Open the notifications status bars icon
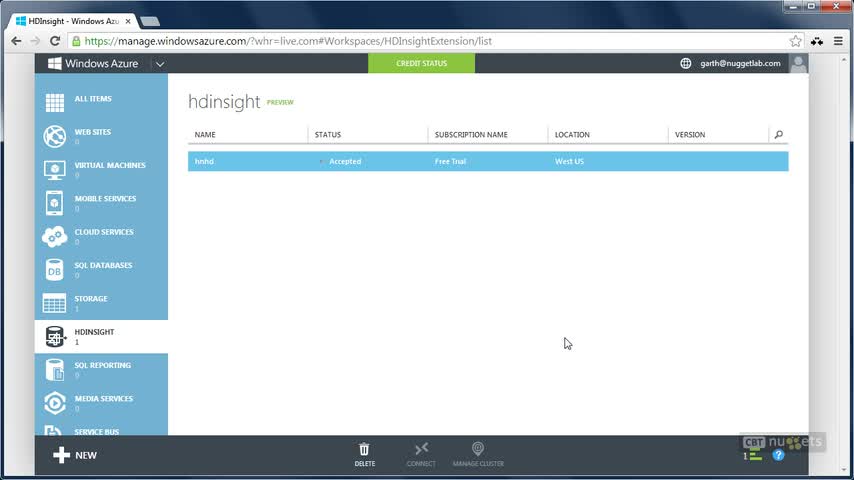The height and width of the screenshot is (480, 854). (753, 456)
